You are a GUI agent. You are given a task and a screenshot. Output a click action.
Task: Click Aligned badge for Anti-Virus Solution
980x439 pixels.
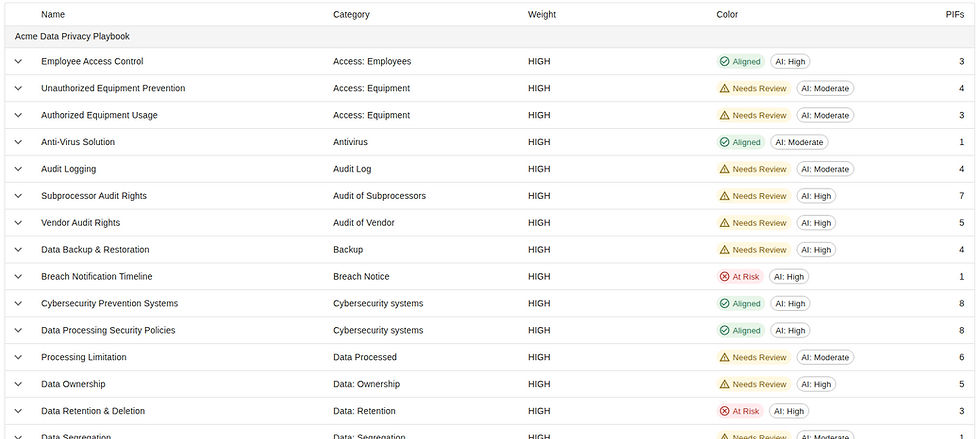click(x=741, y=142)
